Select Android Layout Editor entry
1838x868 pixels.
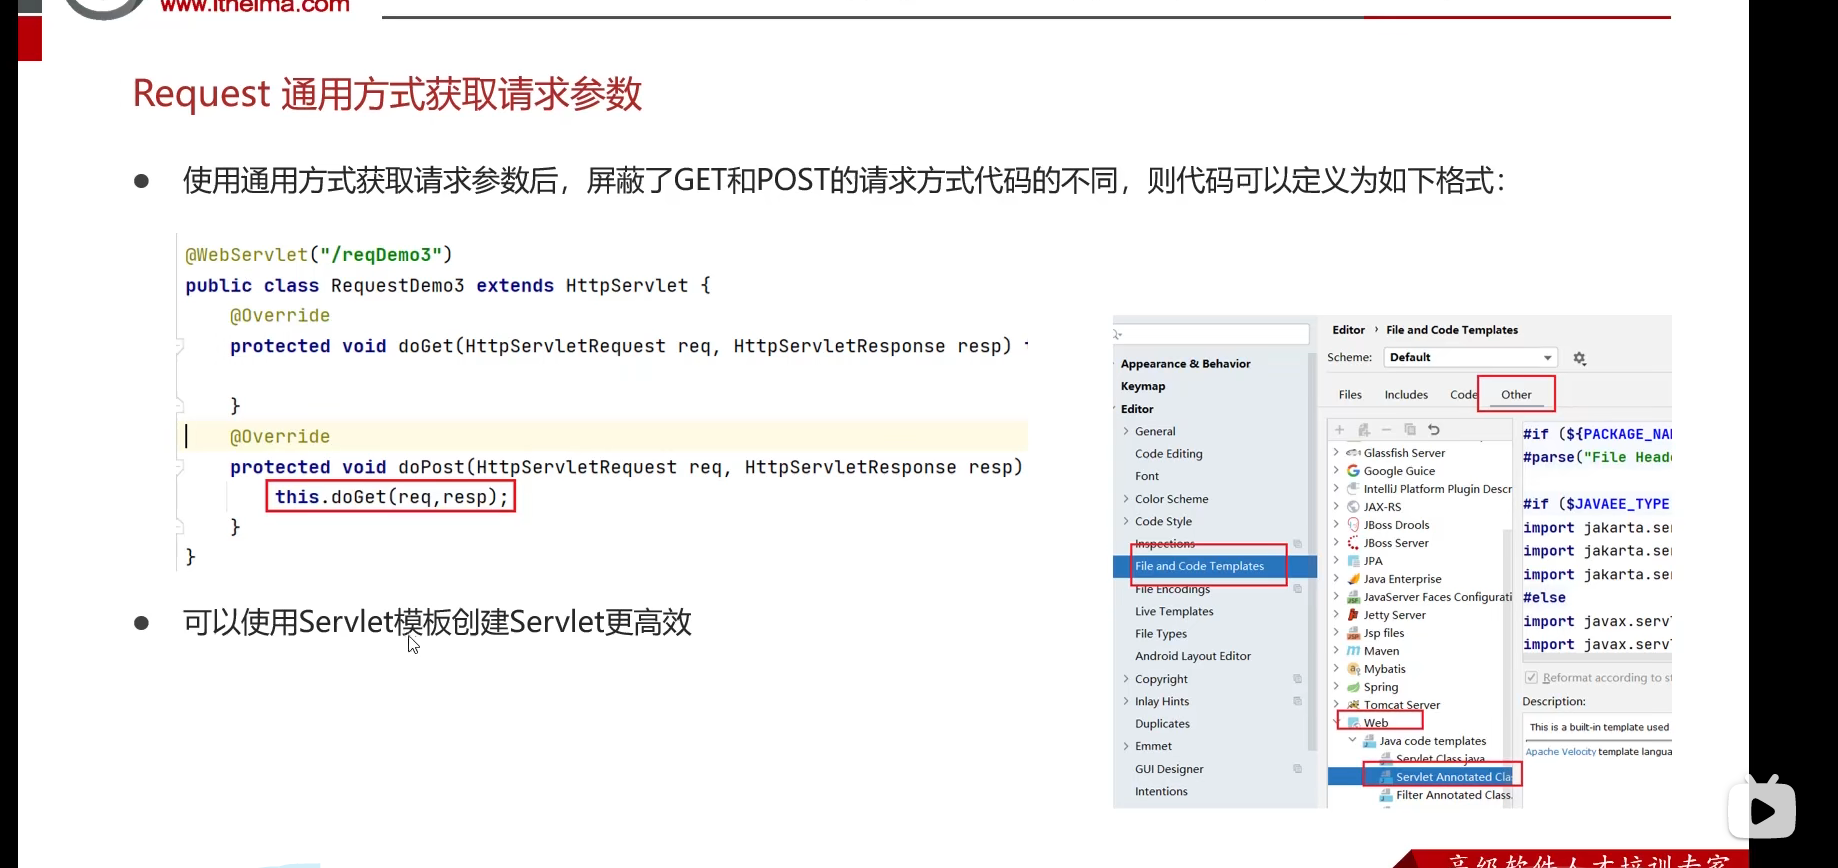click(x=1193, y=657)
